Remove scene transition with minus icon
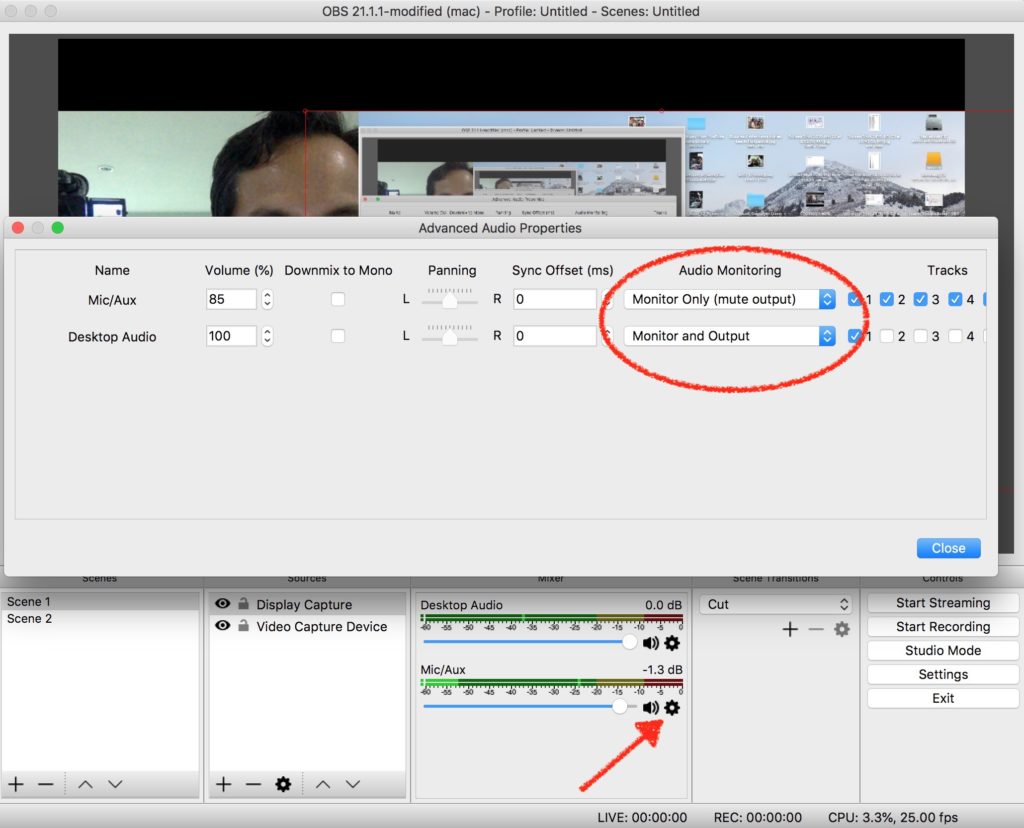Screen dimensions: 1024x828 [816, 629]
